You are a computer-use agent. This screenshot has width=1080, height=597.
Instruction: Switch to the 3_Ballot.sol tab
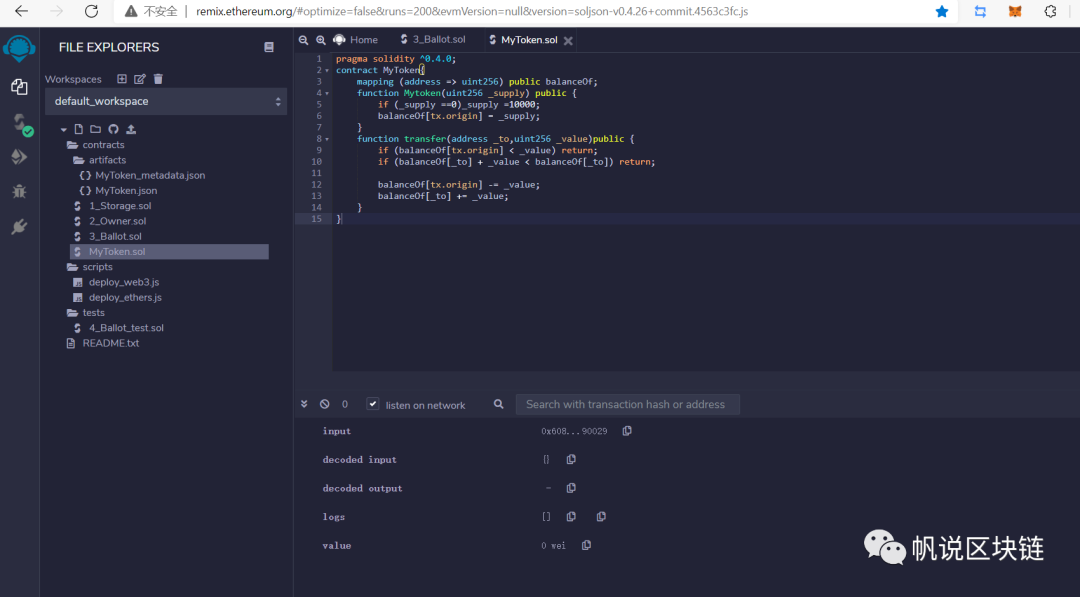tap(433, 40)
